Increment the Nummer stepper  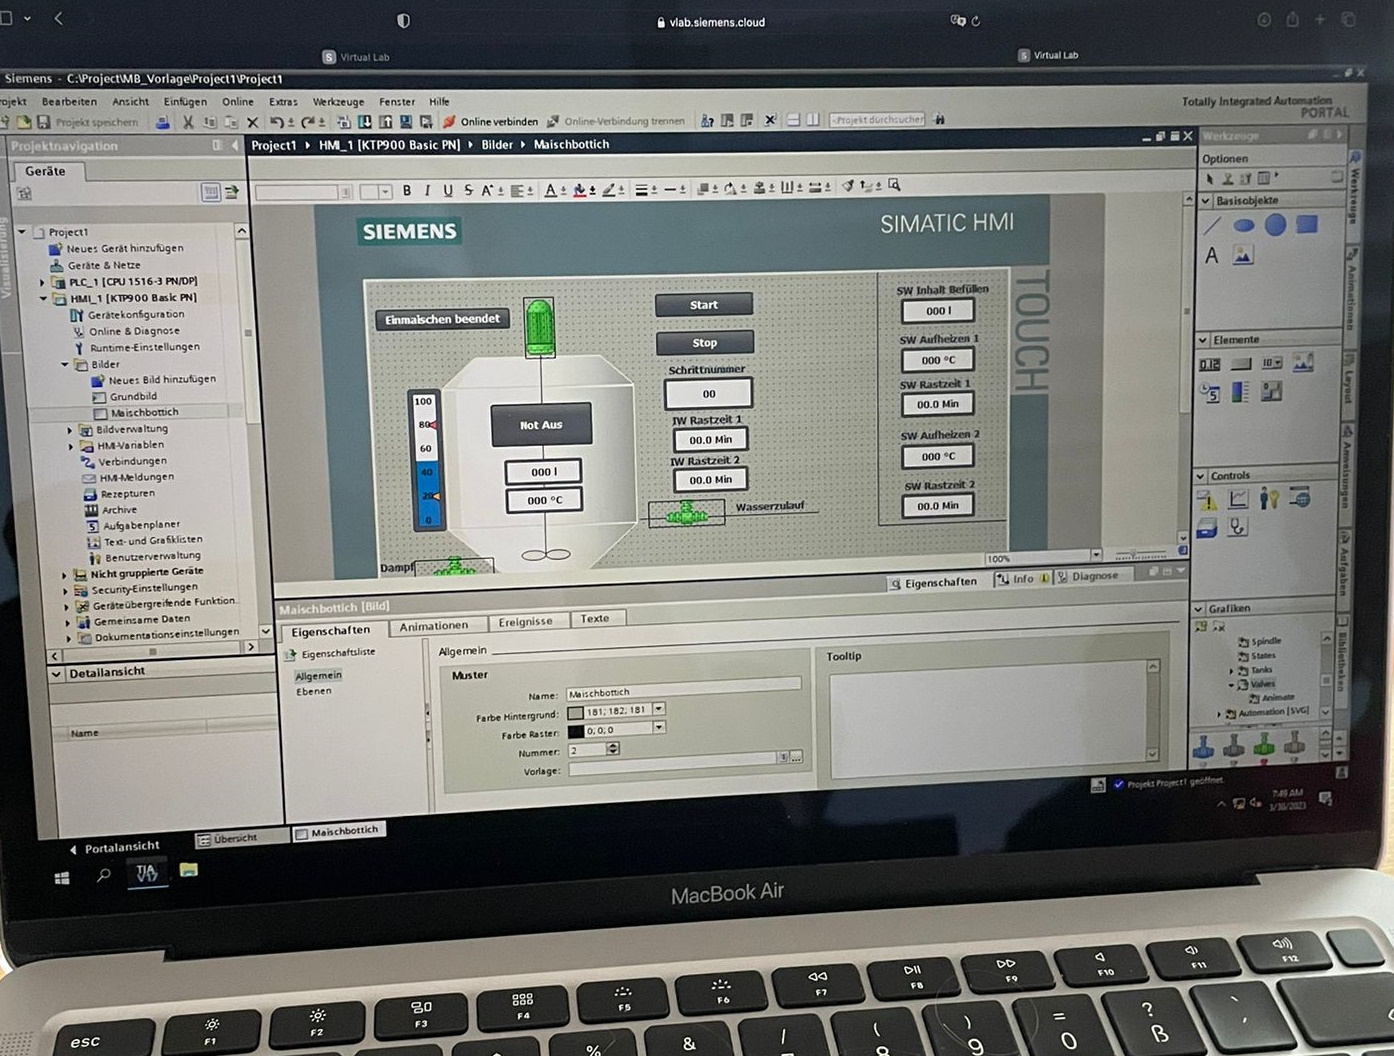coord(613,745)
